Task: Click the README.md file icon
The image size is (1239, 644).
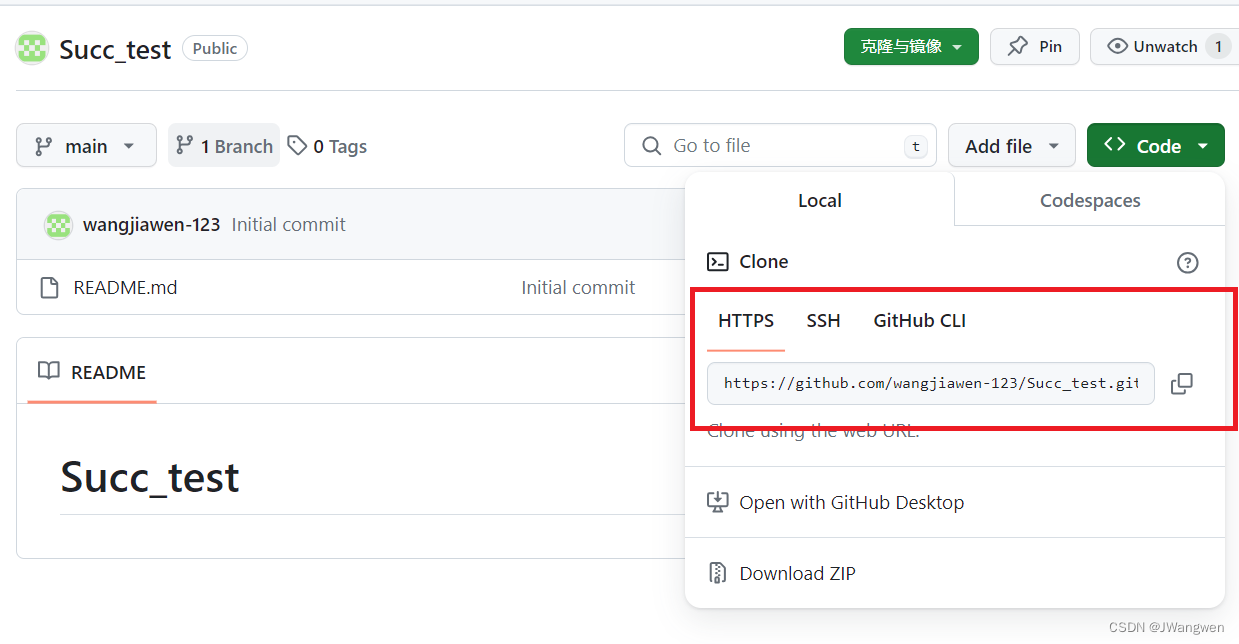Action: (49, 288)
